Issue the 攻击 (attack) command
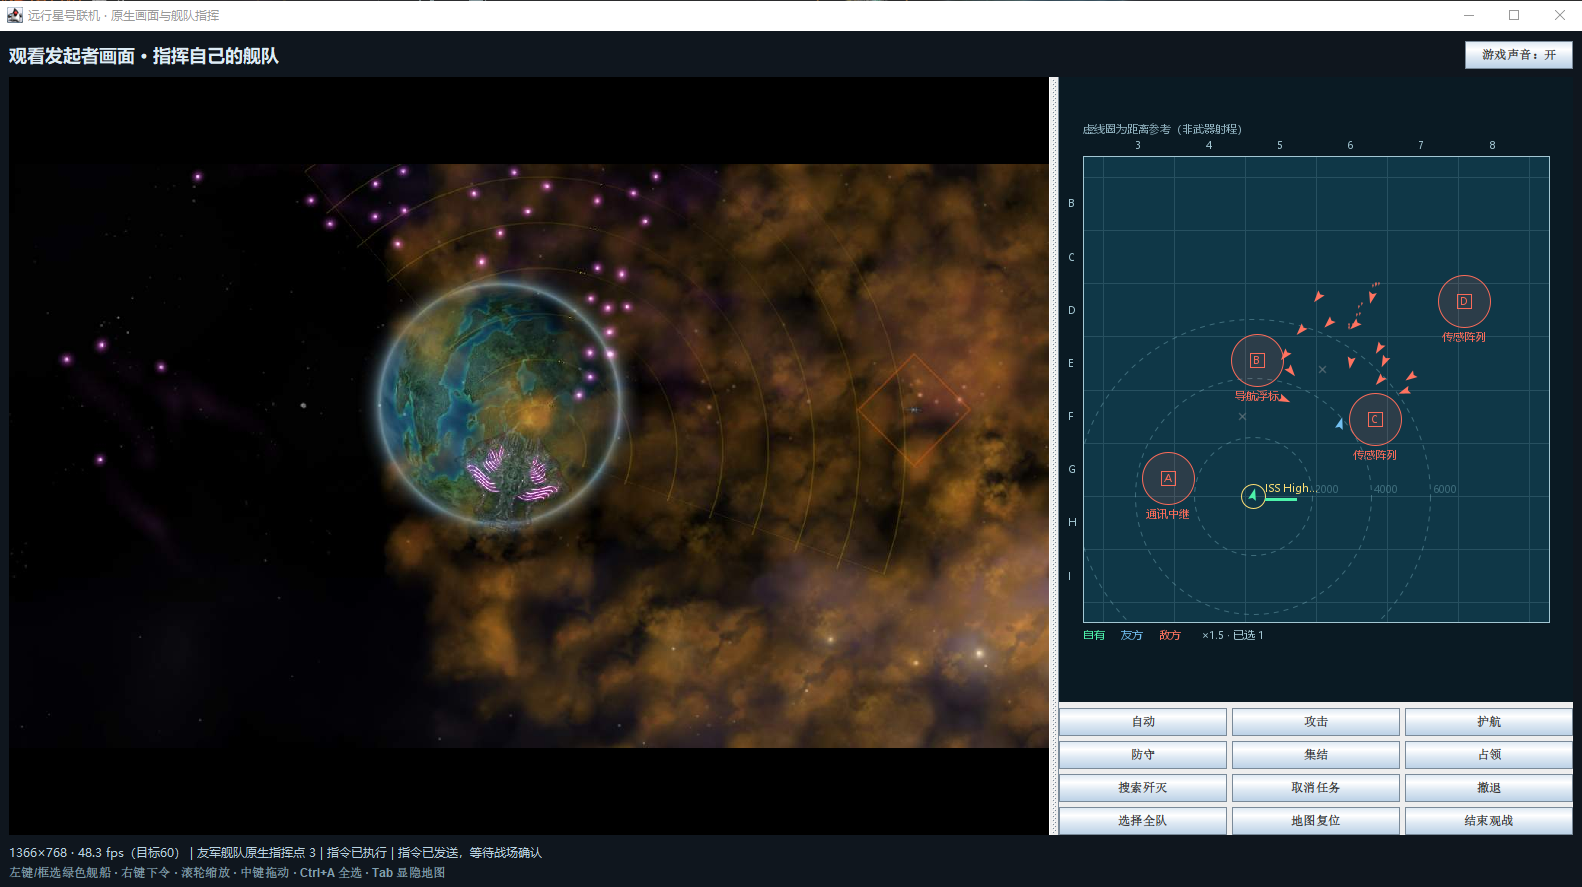Viewport: 1582px width, 887px height. (x=1316, y=722)
